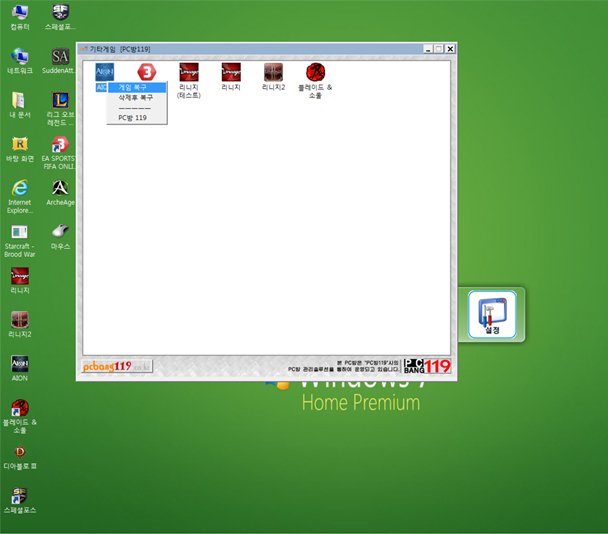Select 블레이드 & 소울 icon on the desktop
608x534 pixels.
(20, 417)
